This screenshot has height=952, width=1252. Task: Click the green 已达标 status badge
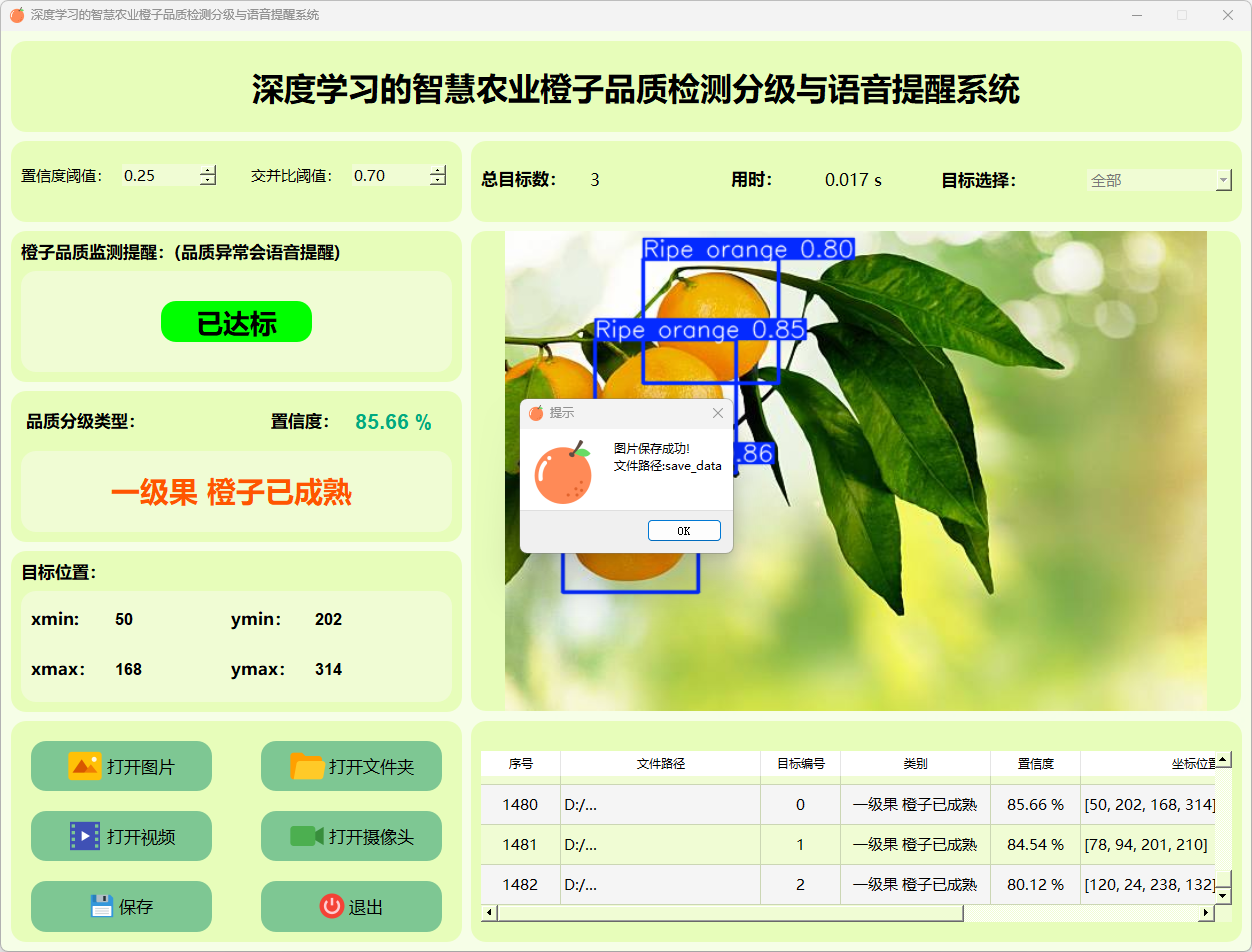tap(236, 322)
